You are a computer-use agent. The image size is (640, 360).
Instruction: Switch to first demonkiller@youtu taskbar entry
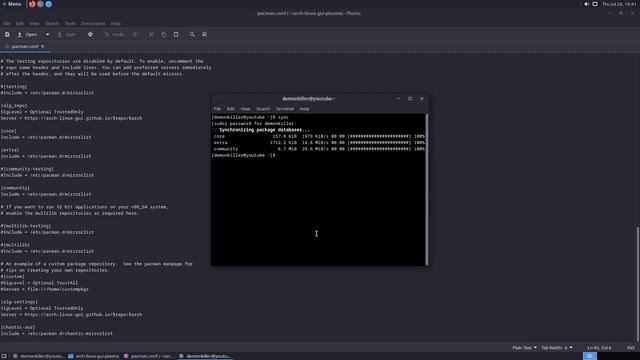pyautogui.click(x=38, y=356)
